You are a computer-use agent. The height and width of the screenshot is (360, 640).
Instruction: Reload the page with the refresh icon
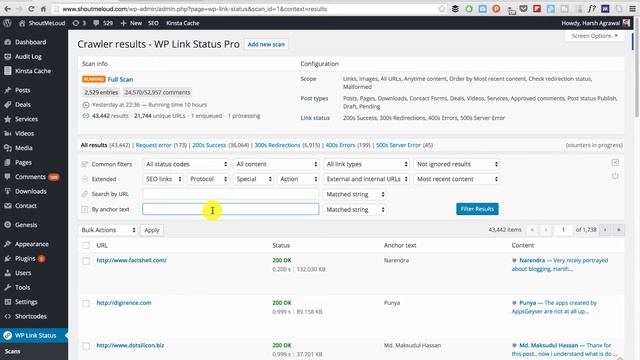[31, 9]
